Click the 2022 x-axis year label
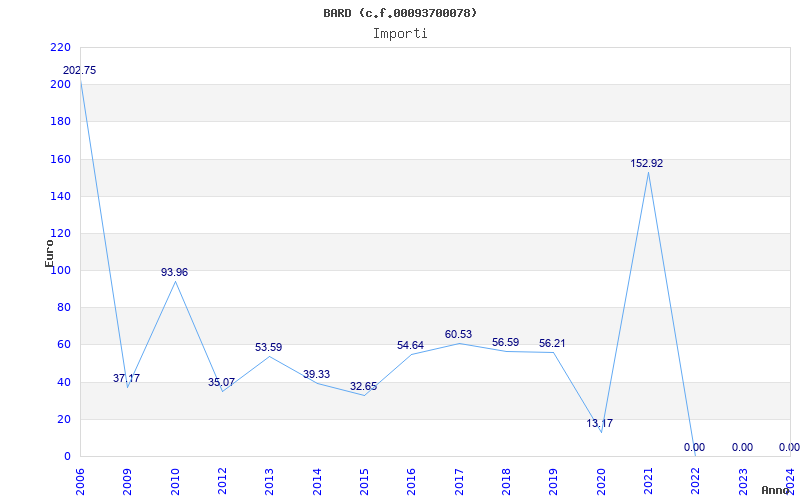Image resolution: width=800 pixels, height=500 pixels. [696, 482]
